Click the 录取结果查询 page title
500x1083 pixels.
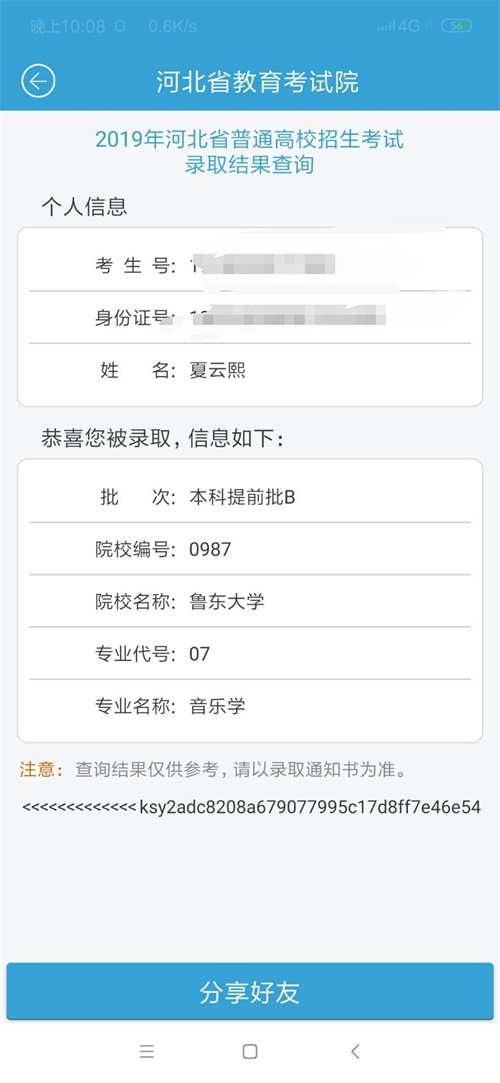pyautogui.click(x=249, y=165)
